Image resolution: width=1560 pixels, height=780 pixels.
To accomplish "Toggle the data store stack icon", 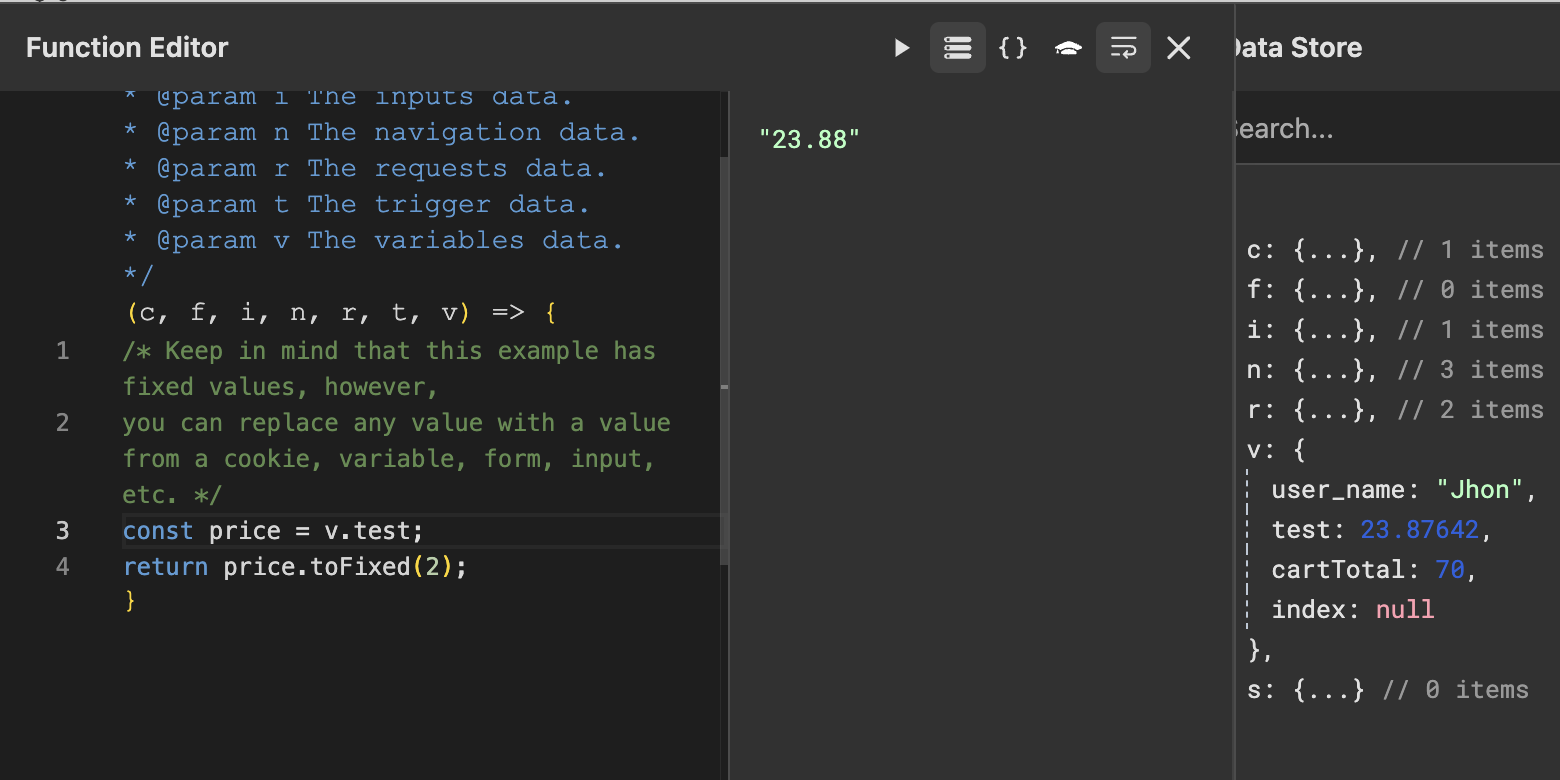I will tap(958, 48).
